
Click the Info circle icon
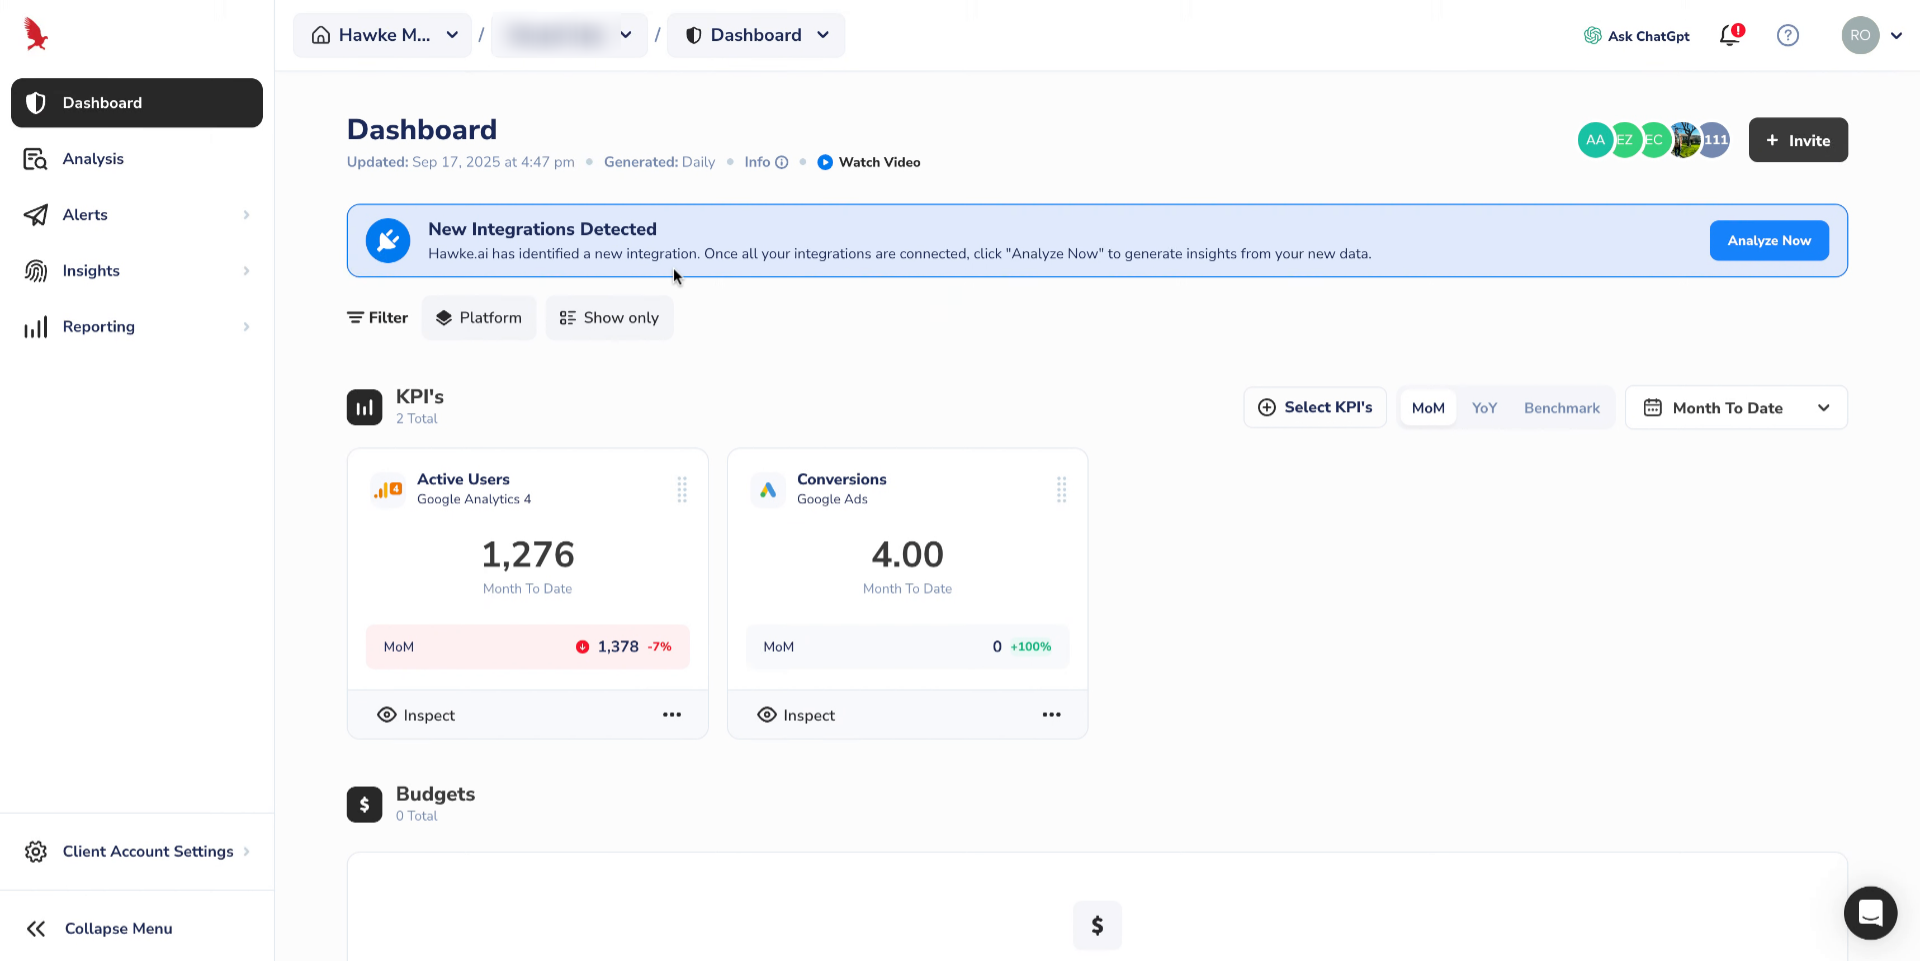[x=782, y=162]
